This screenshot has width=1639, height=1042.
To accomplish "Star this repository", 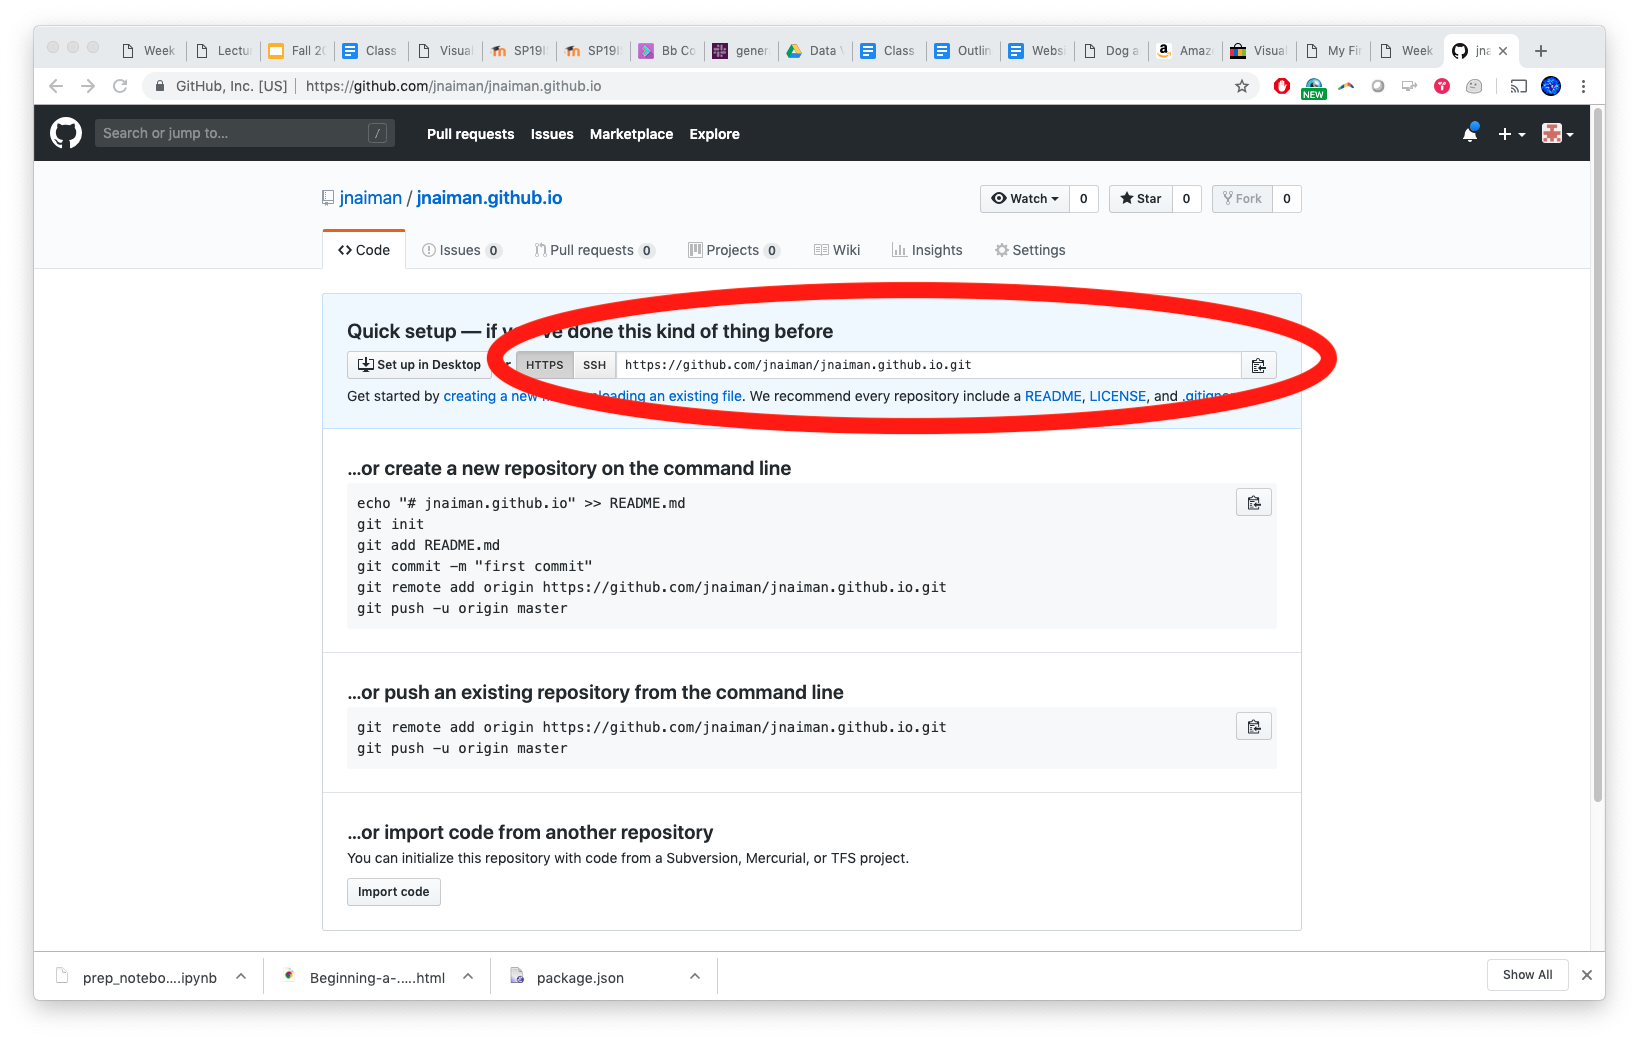I will point(1141,198).
